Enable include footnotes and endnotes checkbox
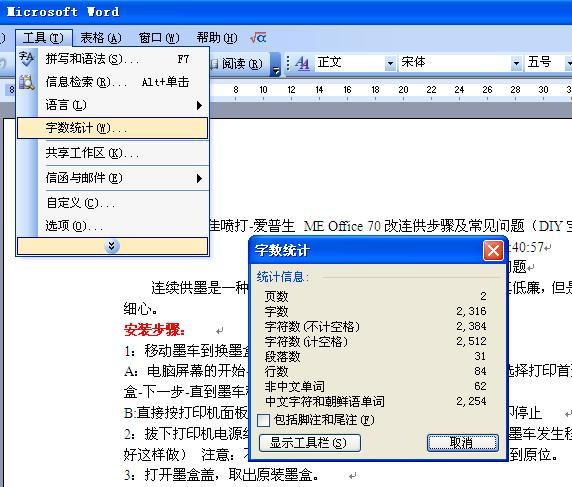The height and width of the screenshot is (487, 572). pyautogui.click(x=263, y=420)
